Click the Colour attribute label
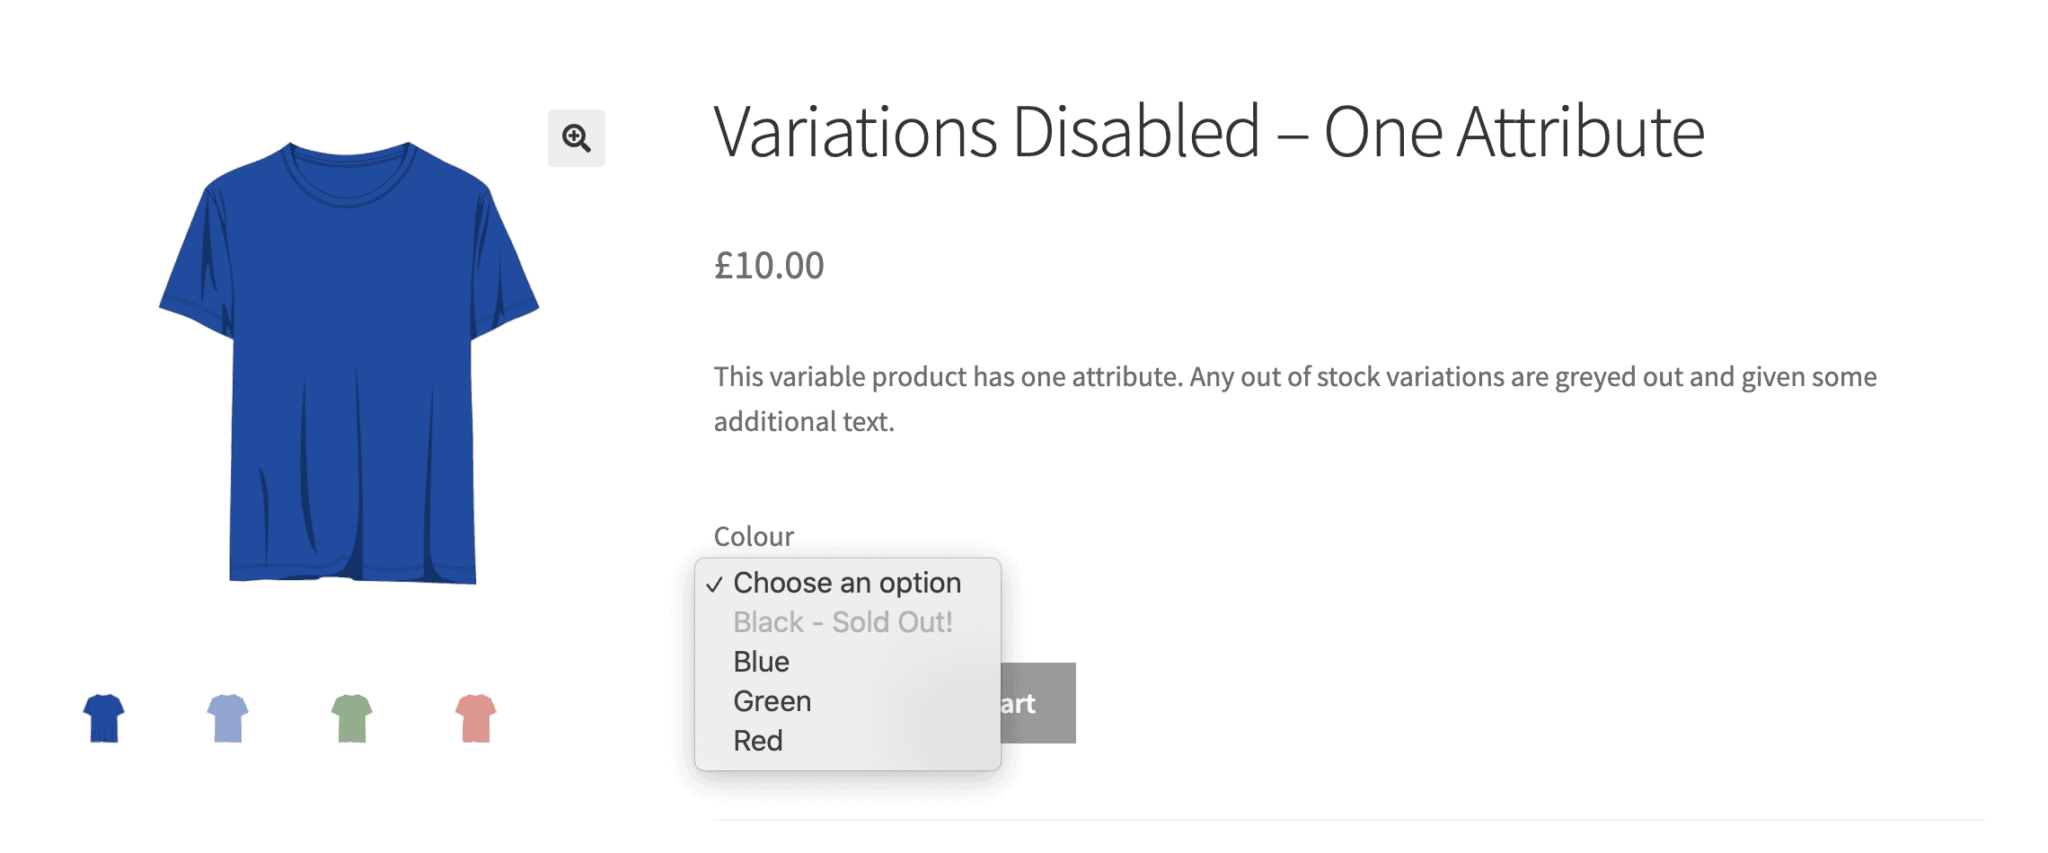The width and height of the screenshot is (2048, 853). [x=752, y=536]
